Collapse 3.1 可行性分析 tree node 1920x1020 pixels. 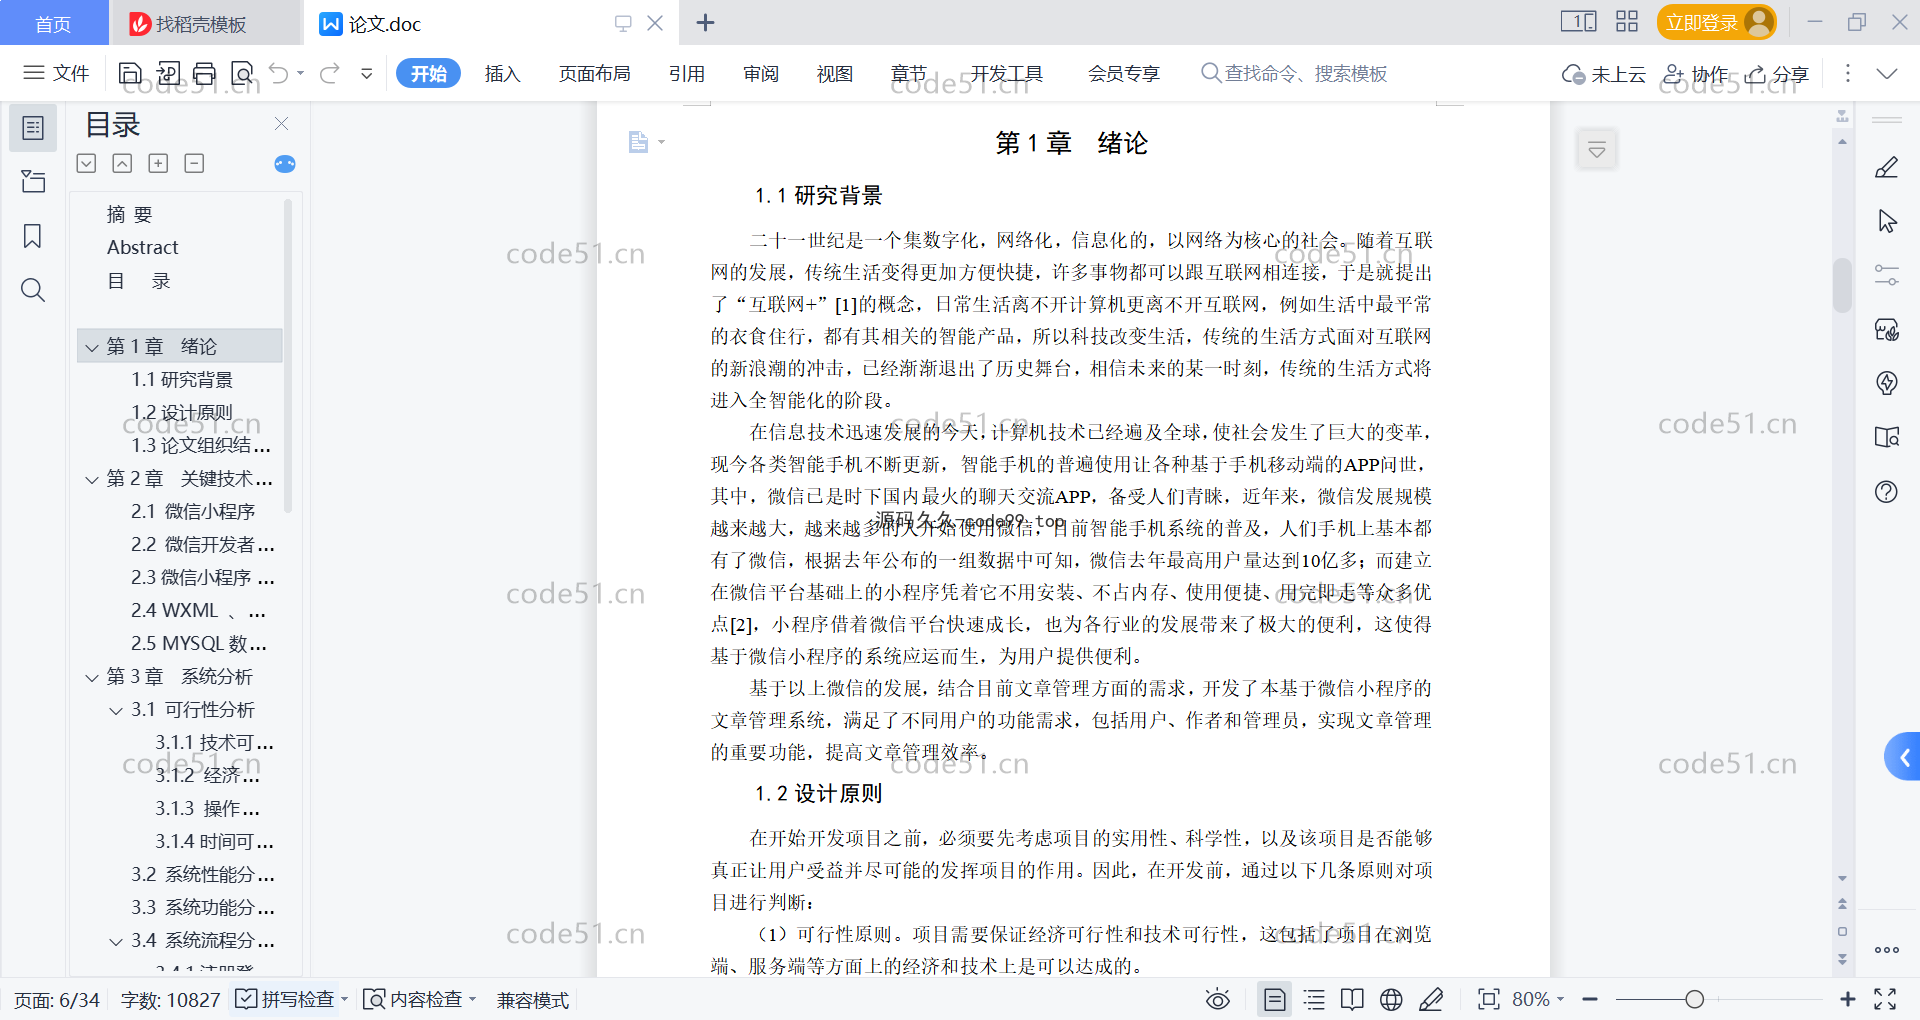click(116, 710)
